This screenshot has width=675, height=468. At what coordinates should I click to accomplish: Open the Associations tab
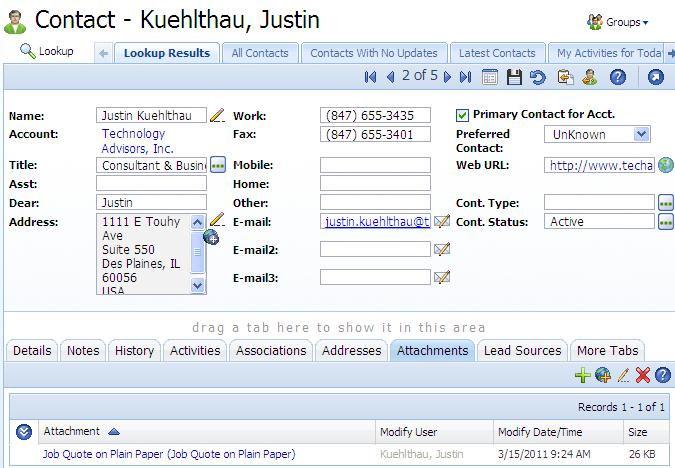pyautogui.click(x=271, y=350)
